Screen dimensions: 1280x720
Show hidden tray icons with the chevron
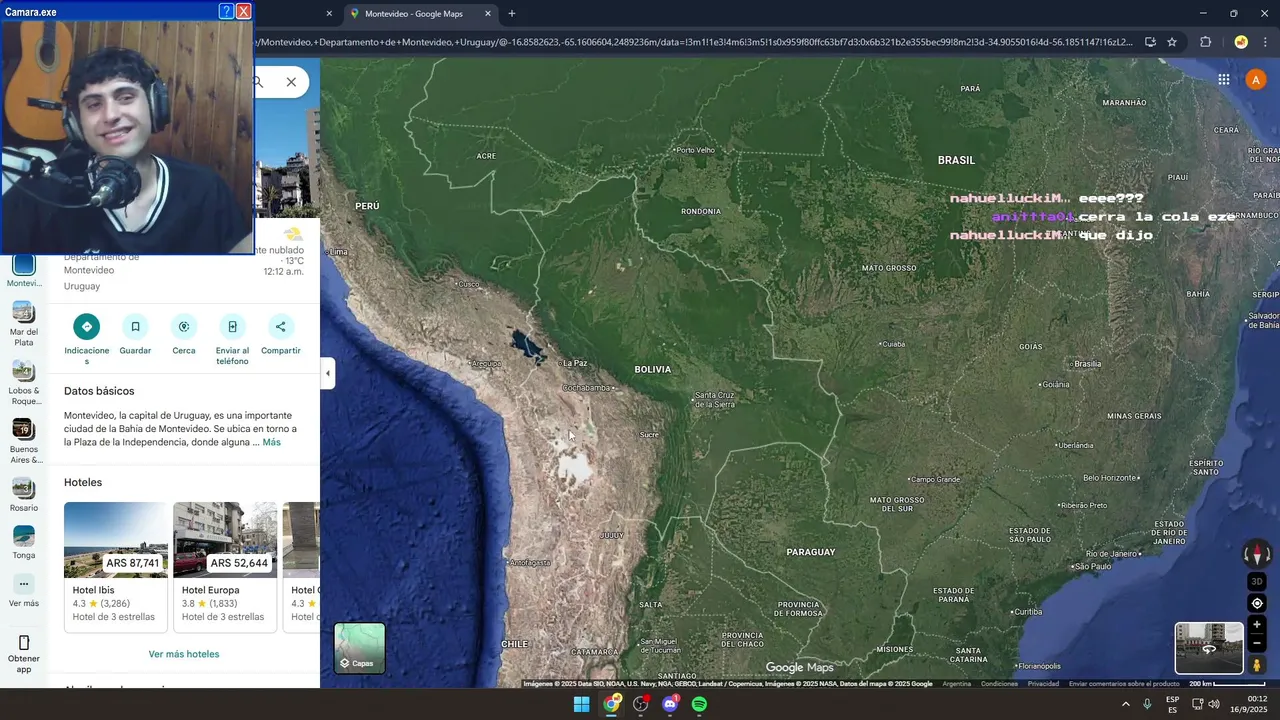(1125, 704)
